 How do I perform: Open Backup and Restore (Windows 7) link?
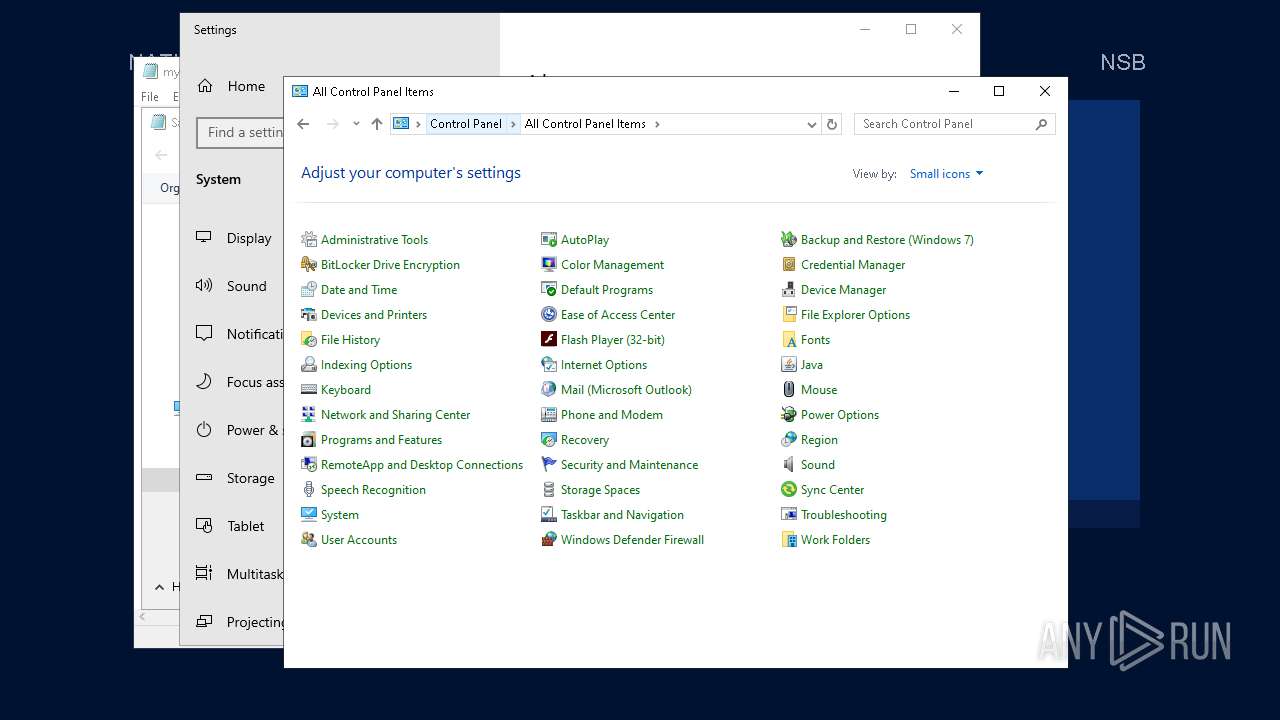pyautogui.click(x=887, y=240)
